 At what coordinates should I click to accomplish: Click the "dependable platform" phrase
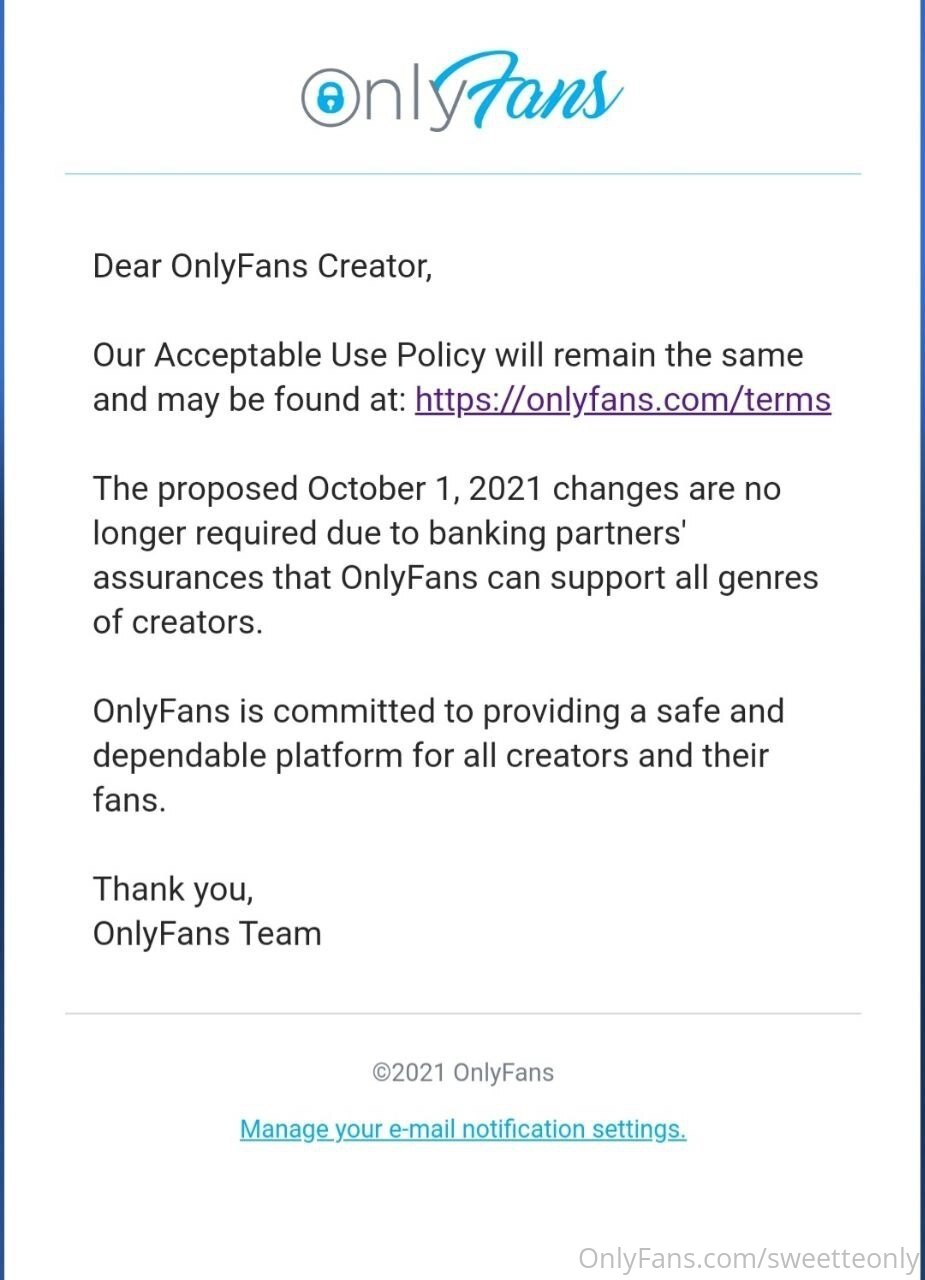(x=247, y=755)
